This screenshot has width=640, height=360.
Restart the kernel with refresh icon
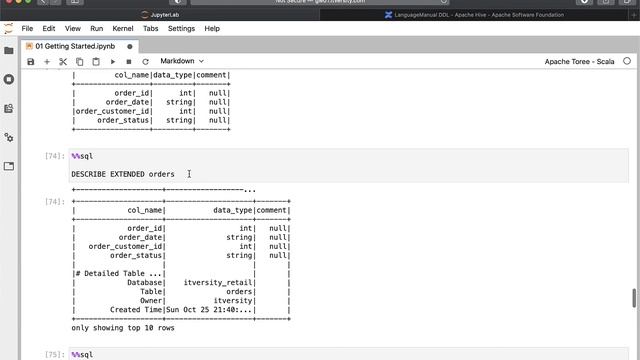point(145,62)
